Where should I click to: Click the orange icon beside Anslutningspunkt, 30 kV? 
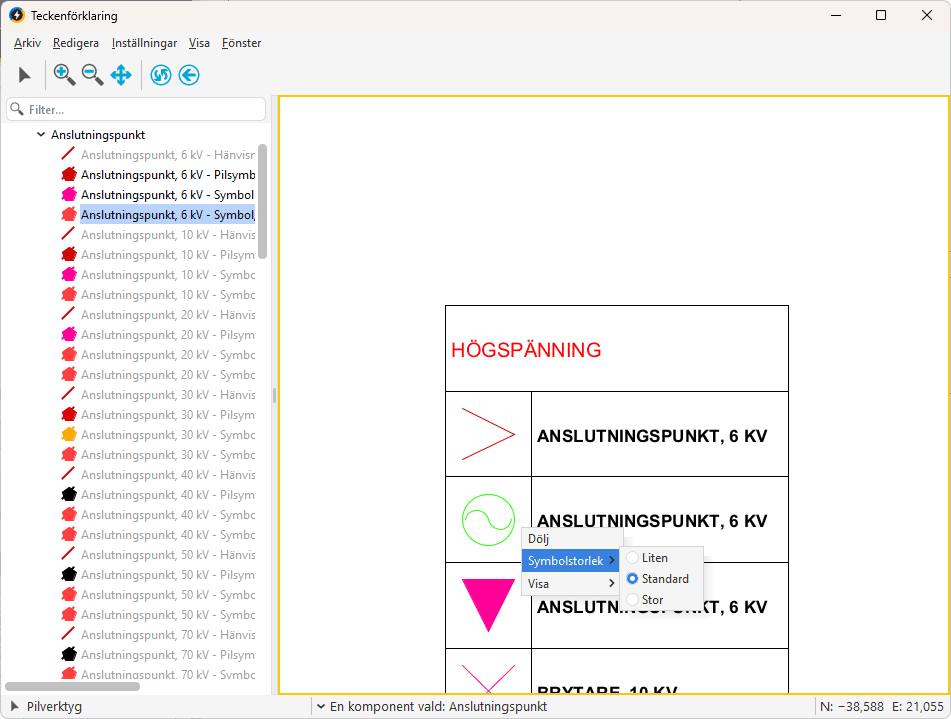tap(69, 435)
